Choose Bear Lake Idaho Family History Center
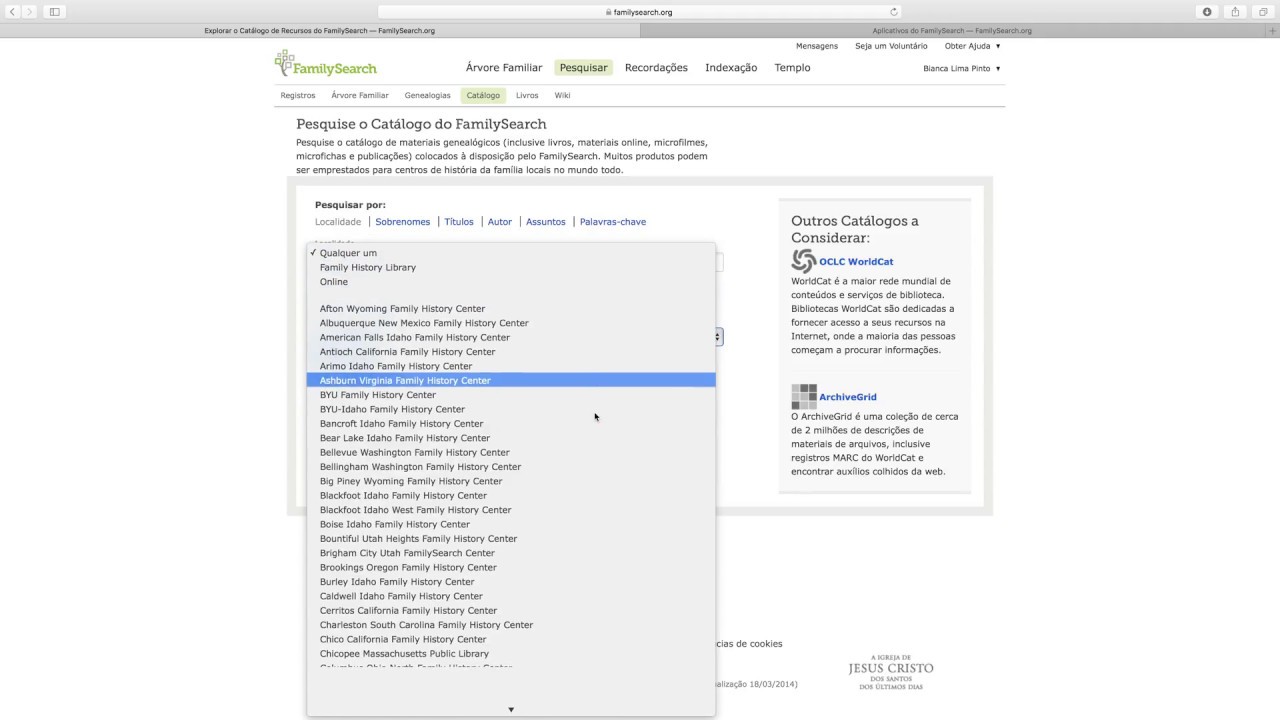The width and height of the screenshot is (1280, 720). pos(511,438)
